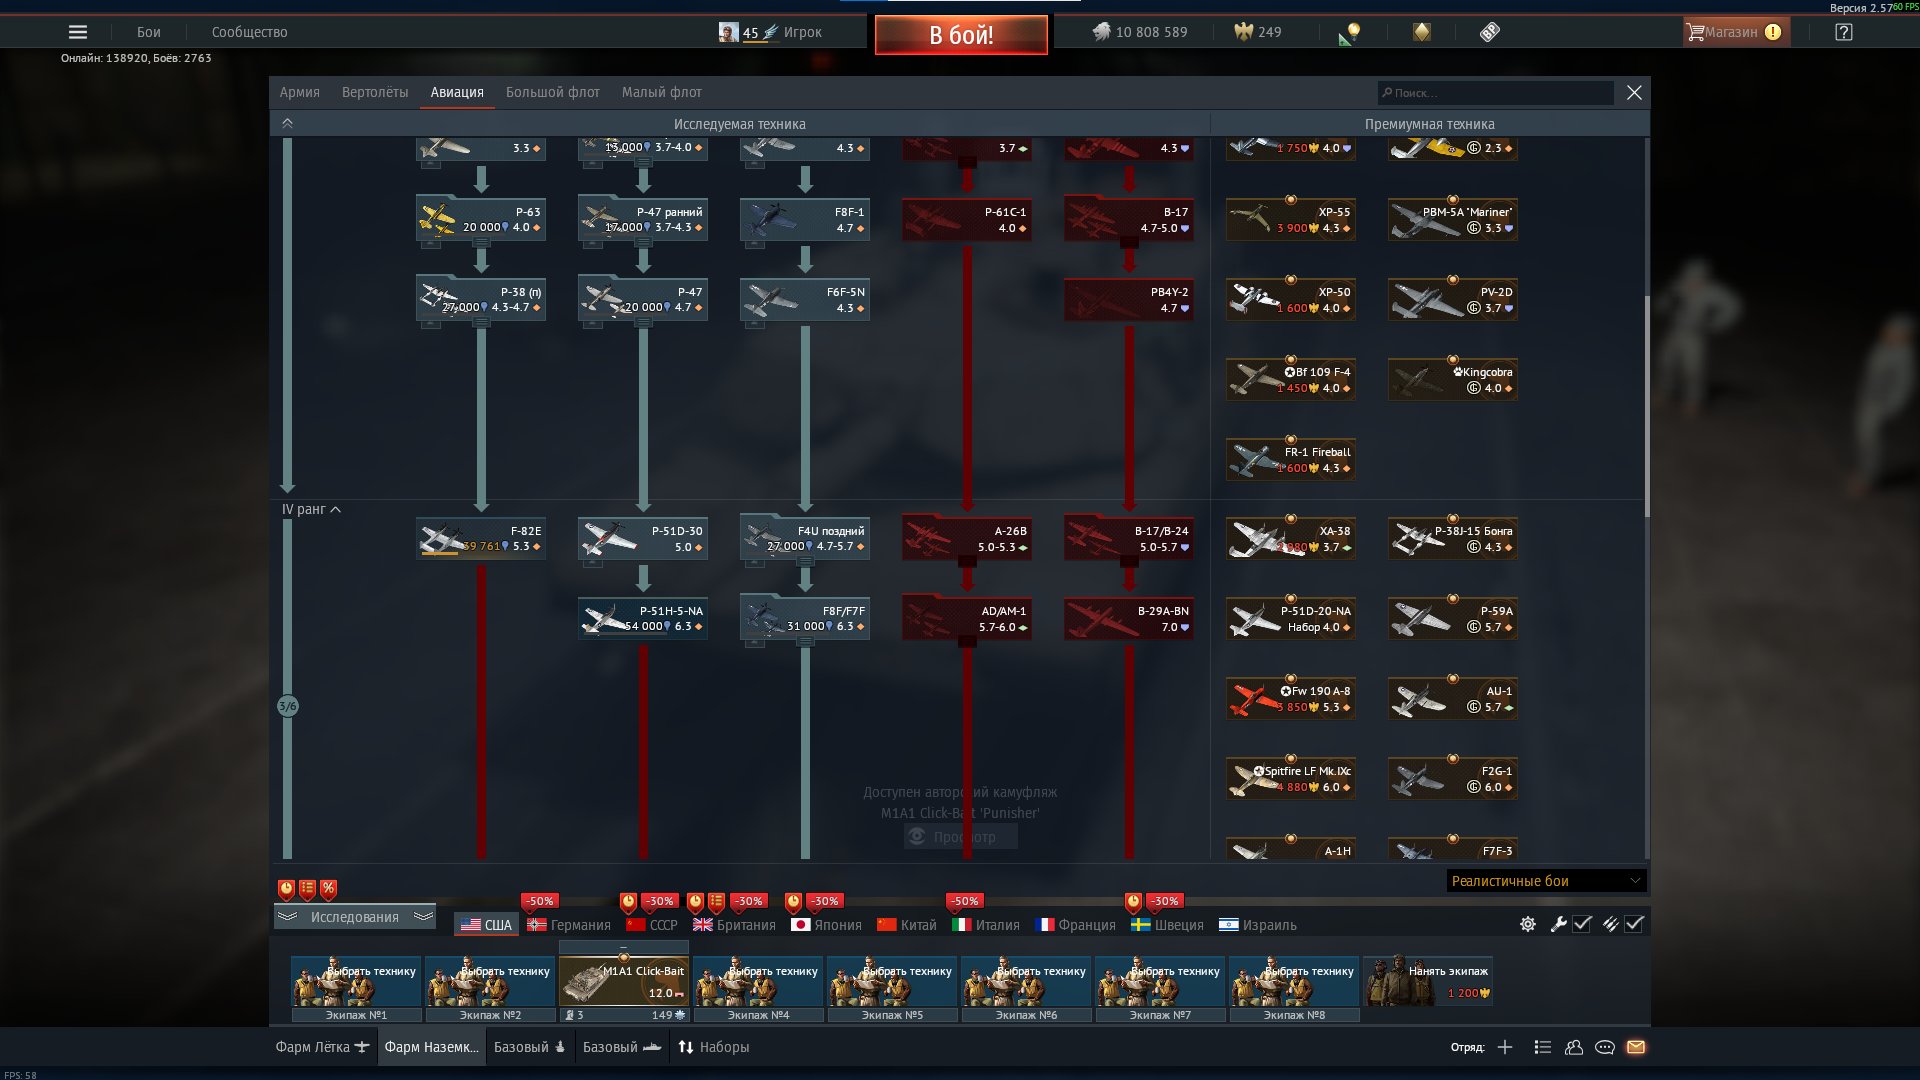Select the СССР nation tab

click(x=652, y=925)
